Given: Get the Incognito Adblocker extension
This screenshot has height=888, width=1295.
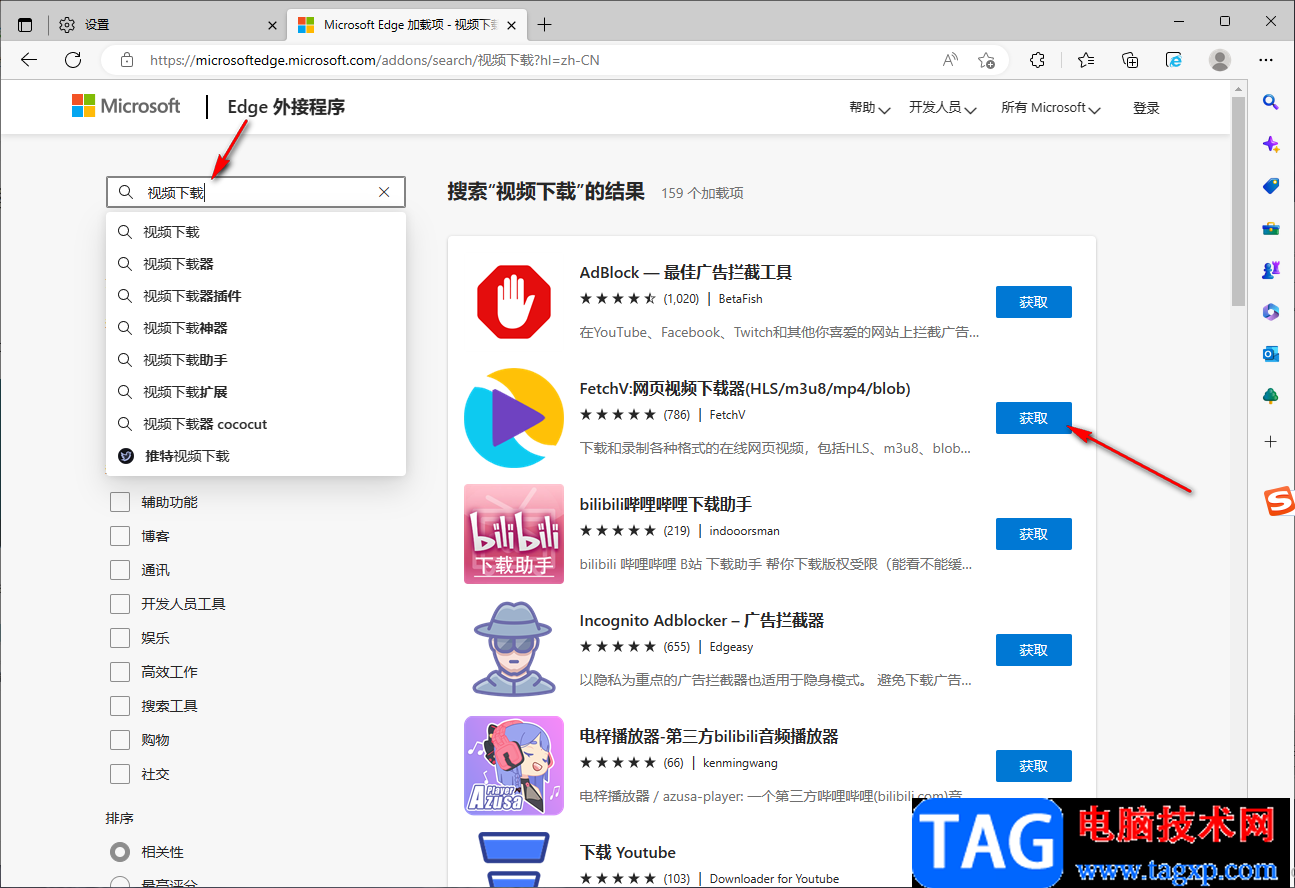Looking at the screenshot, I should point(1033,650).
